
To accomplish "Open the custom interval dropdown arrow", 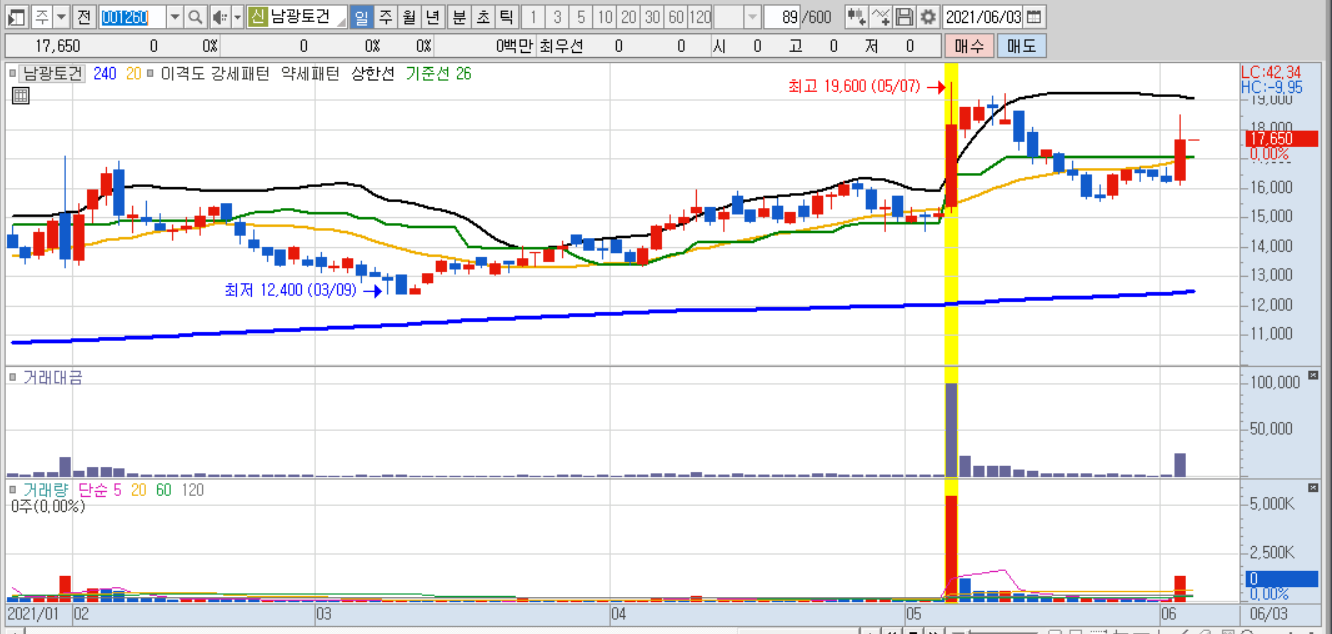I will 752,17.
